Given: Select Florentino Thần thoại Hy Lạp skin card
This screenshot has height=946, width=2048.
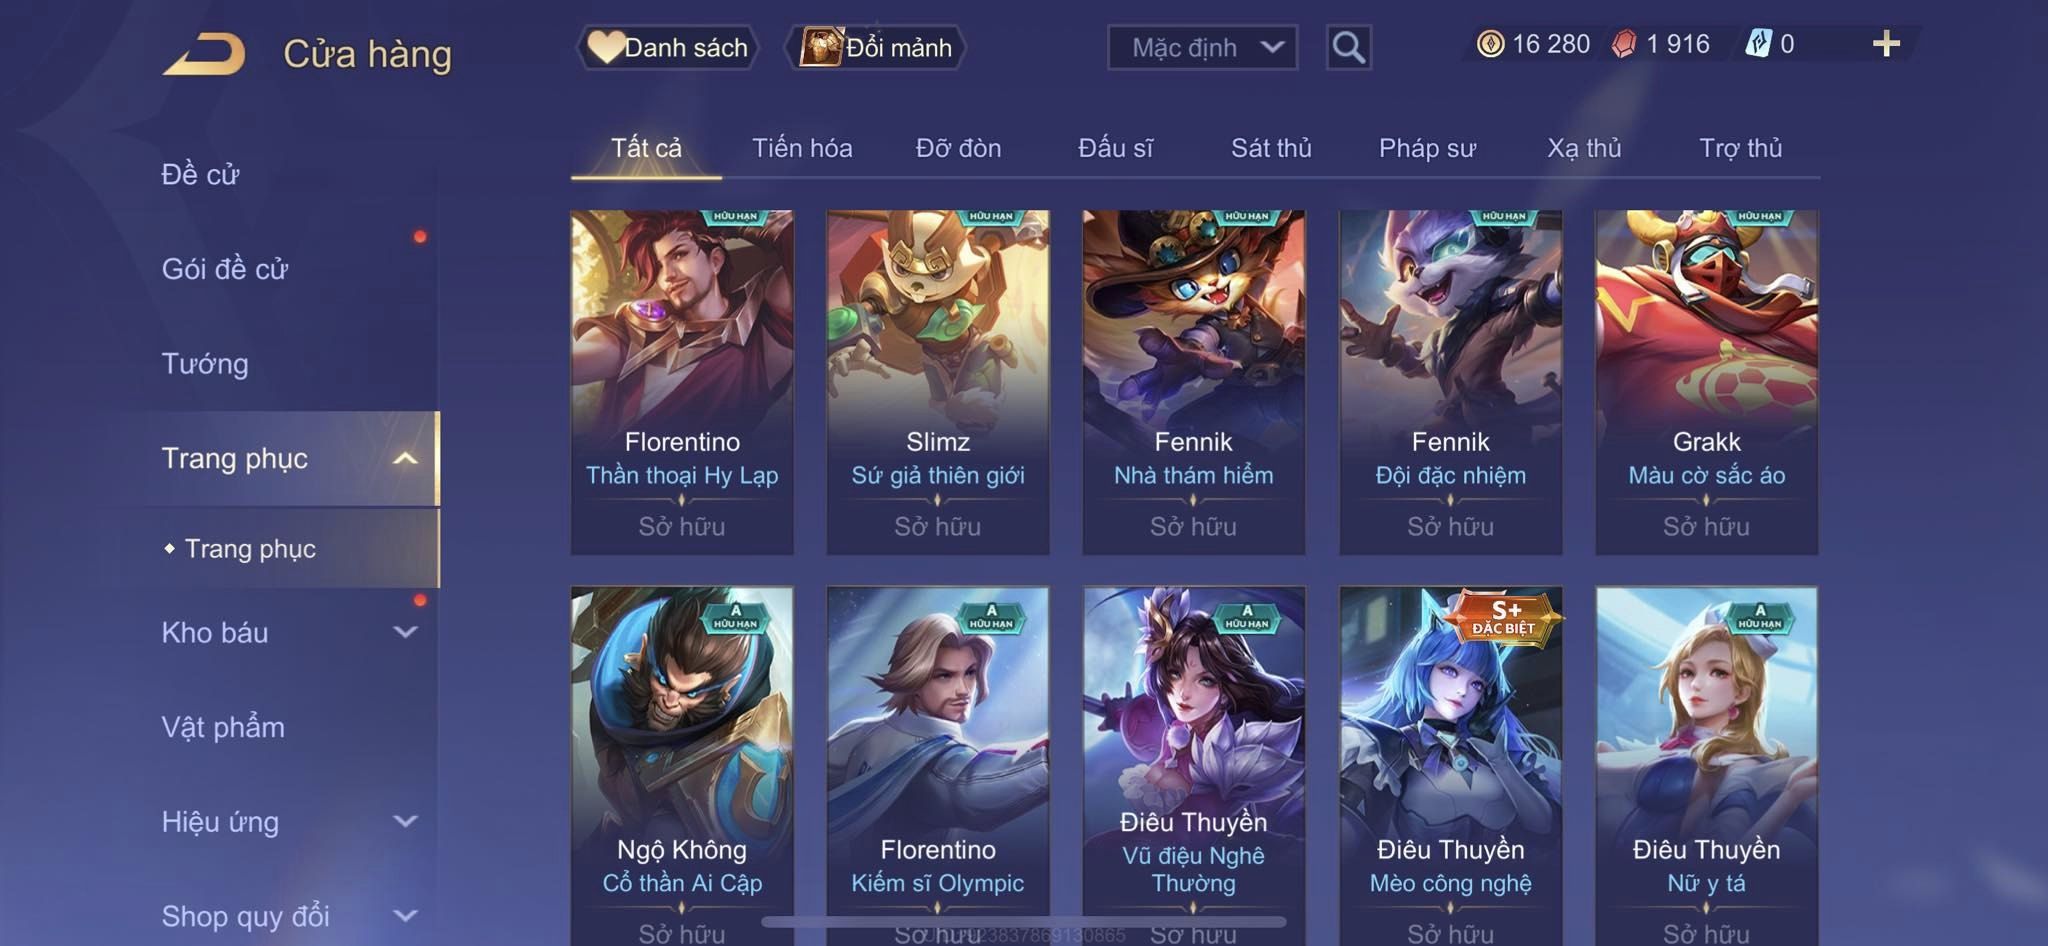Looking at the screenshot, I should 682,382.
